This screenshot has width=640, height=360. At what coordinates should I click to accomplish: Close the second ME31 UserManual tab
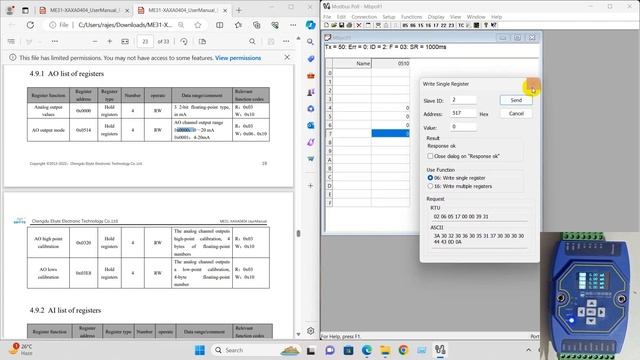225,10
